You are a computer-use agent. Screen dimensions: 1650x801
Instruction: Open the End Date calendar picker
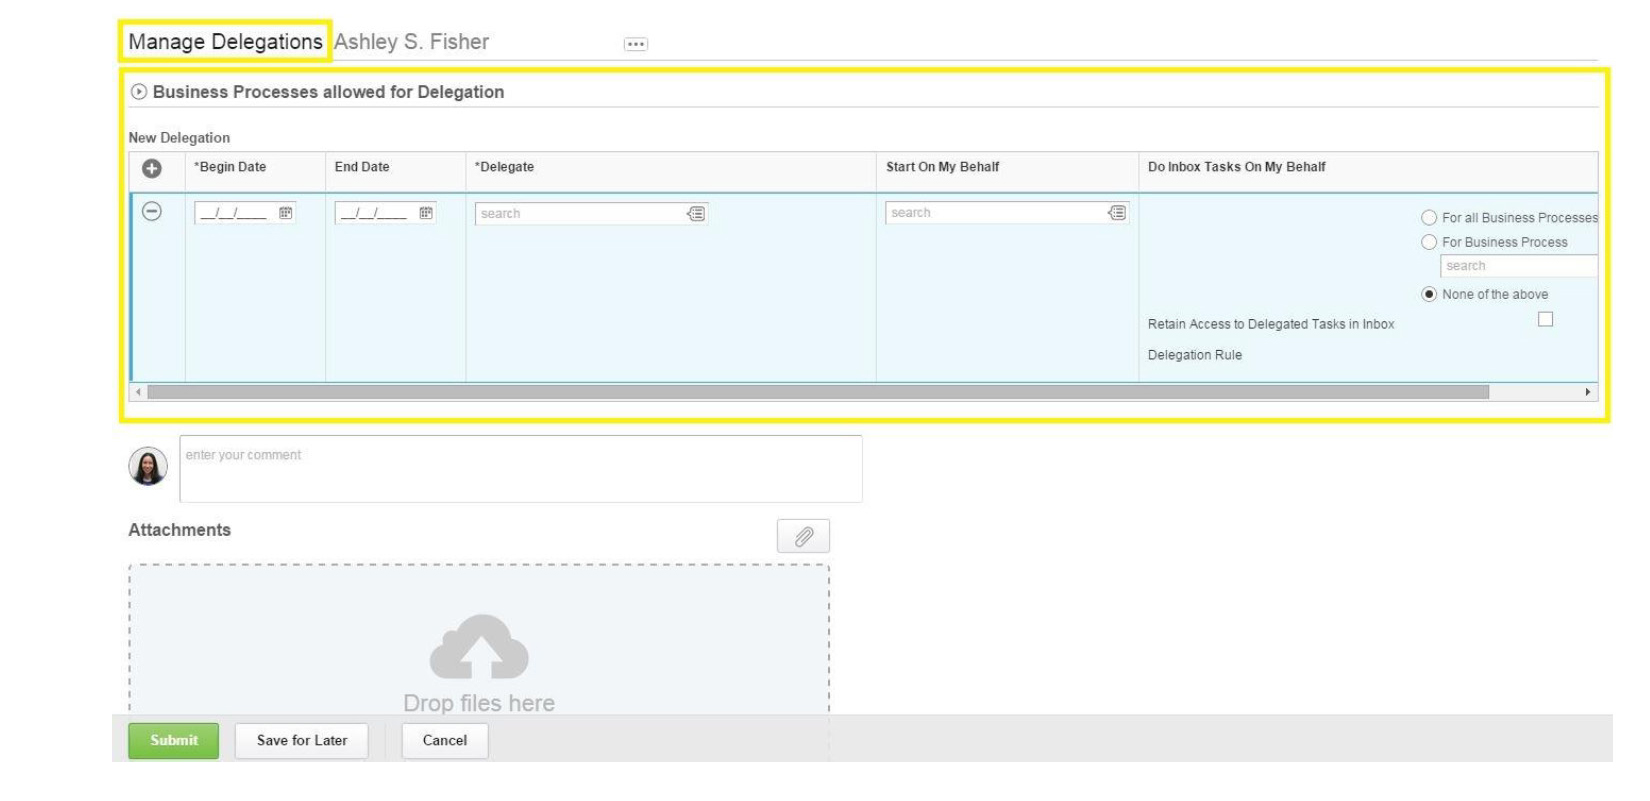click(x=426, y=213)
